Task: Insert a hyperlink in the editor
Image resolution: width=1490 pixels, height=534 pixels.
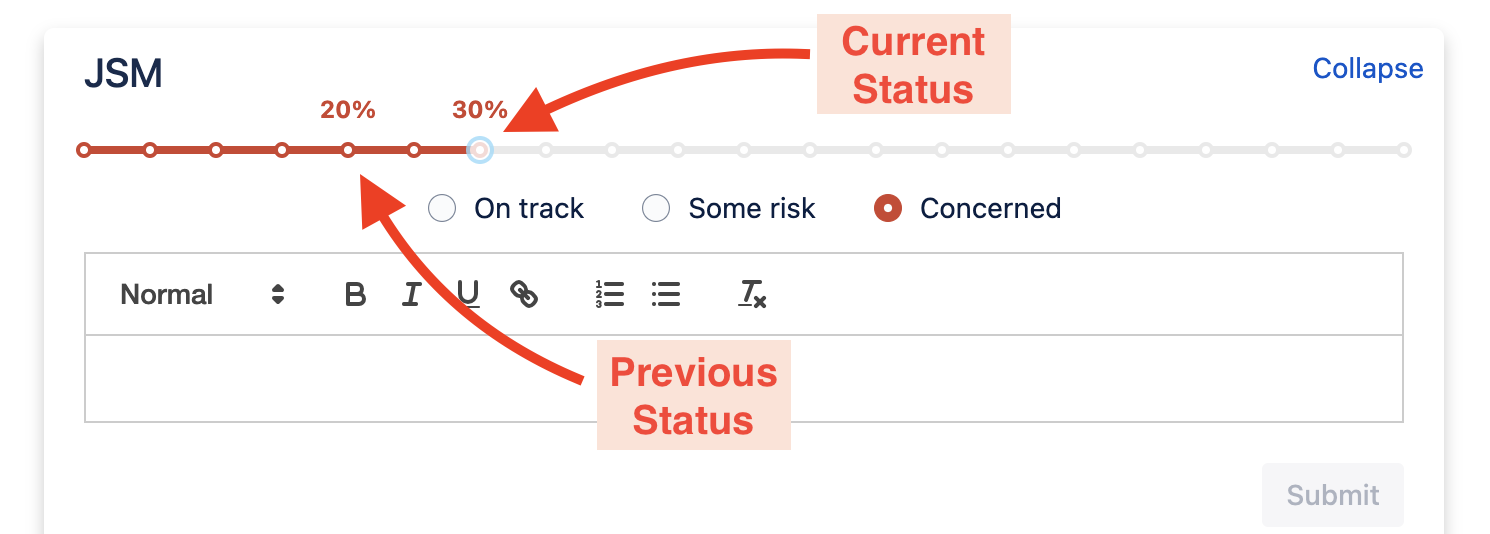Action: pos(524,294)
